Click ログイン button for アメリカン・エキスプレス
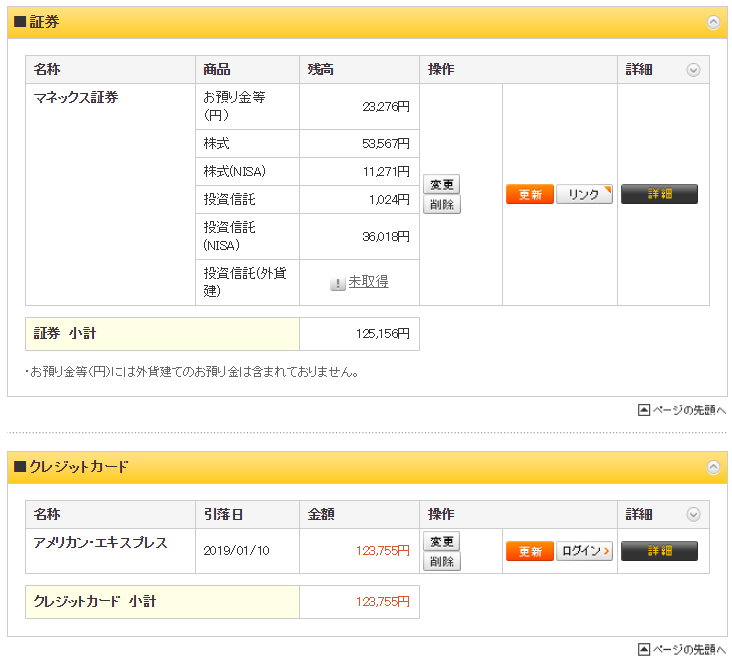Viewport: 732px width, 659px height. 584,551
